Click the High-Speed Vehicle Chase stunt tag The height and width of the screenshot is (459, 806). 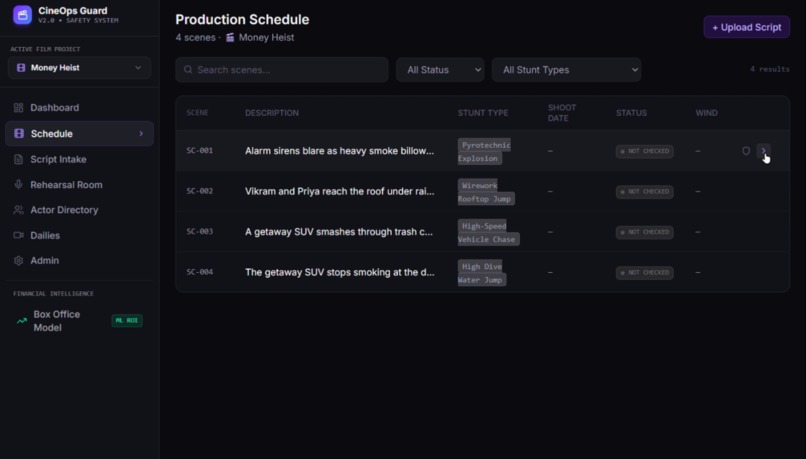488,232
